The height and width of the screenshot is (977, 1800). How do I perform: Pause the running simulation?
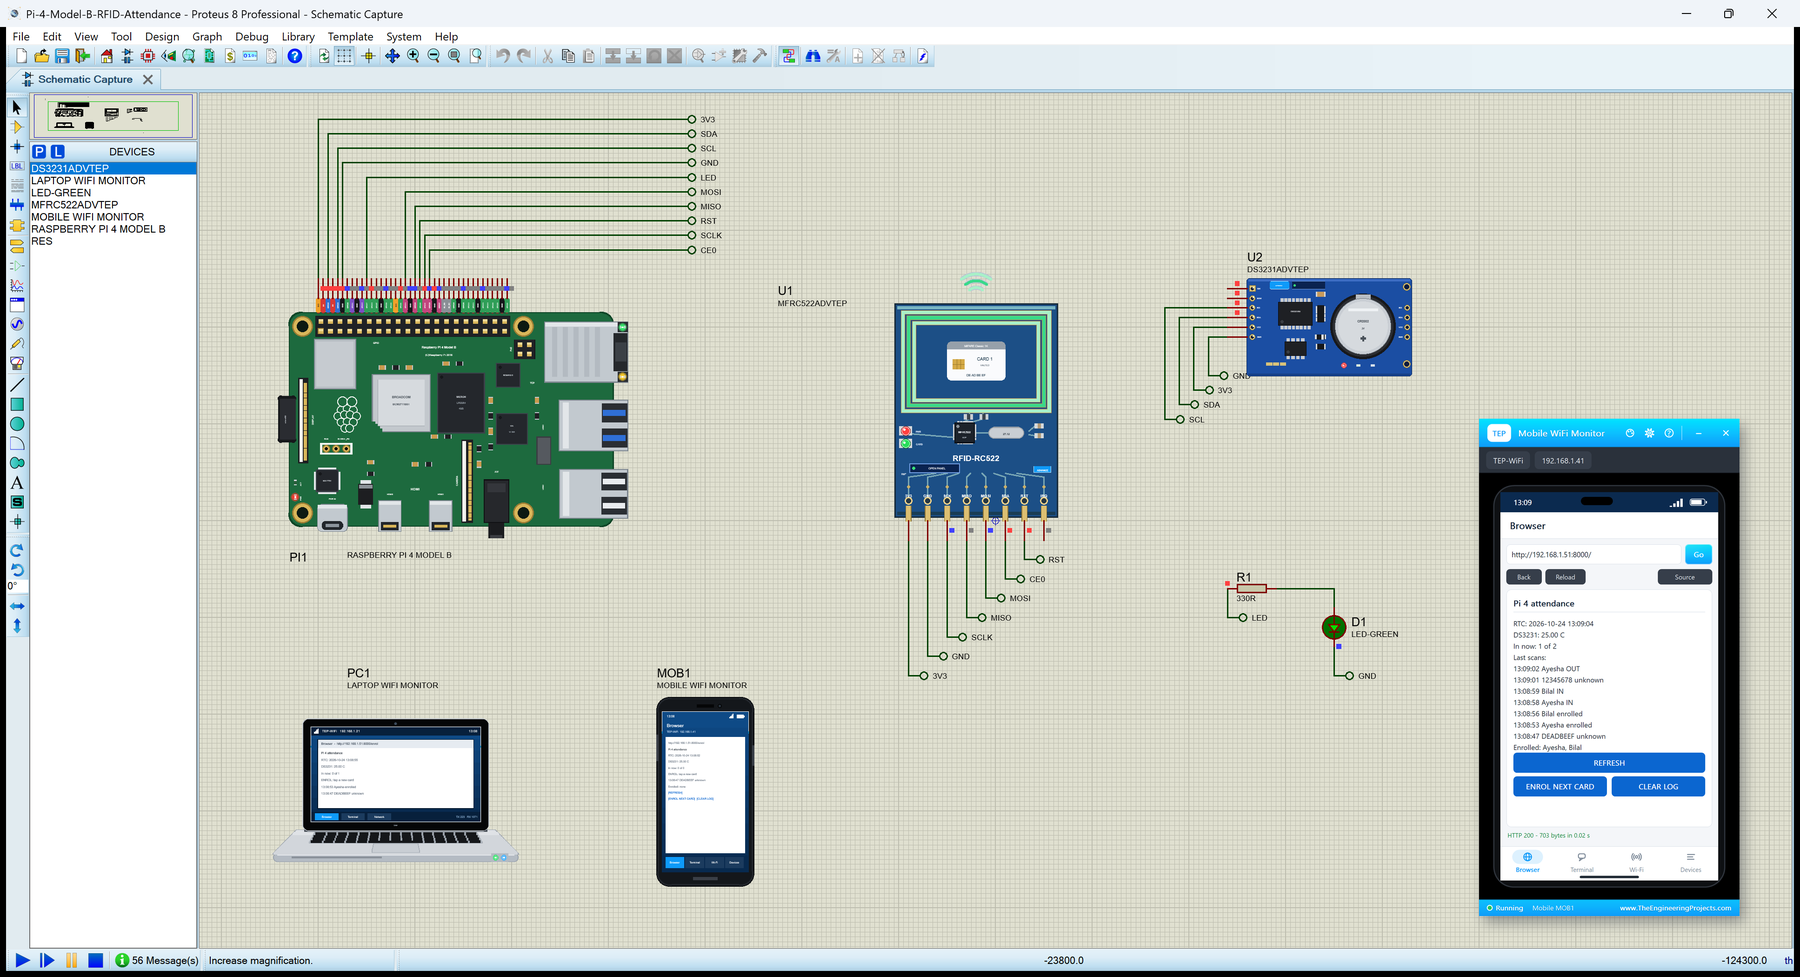[71, 960]
